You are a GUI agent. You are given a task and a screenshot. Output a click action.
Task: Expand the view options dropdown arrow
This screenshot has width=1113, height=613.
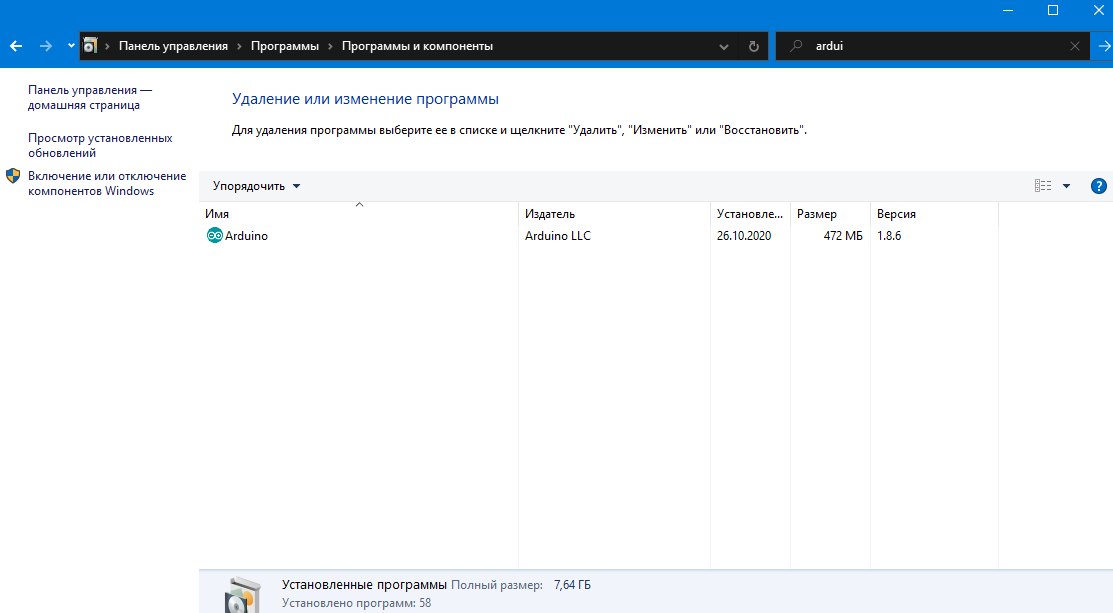(1066, 186)
